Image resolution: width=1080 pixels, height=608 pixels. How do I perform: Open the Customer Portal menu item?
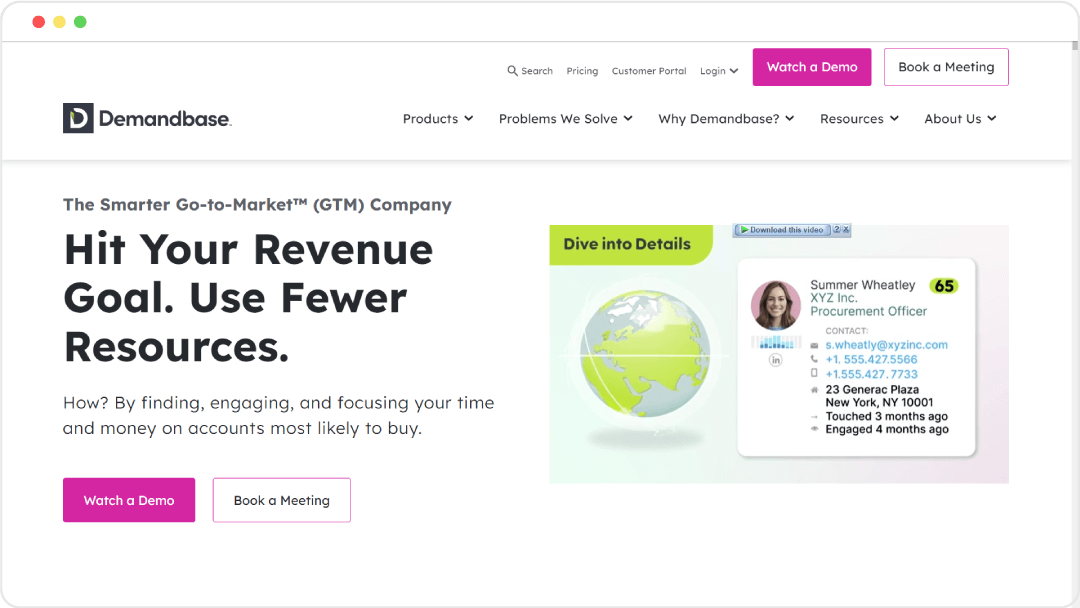[648, 70]
